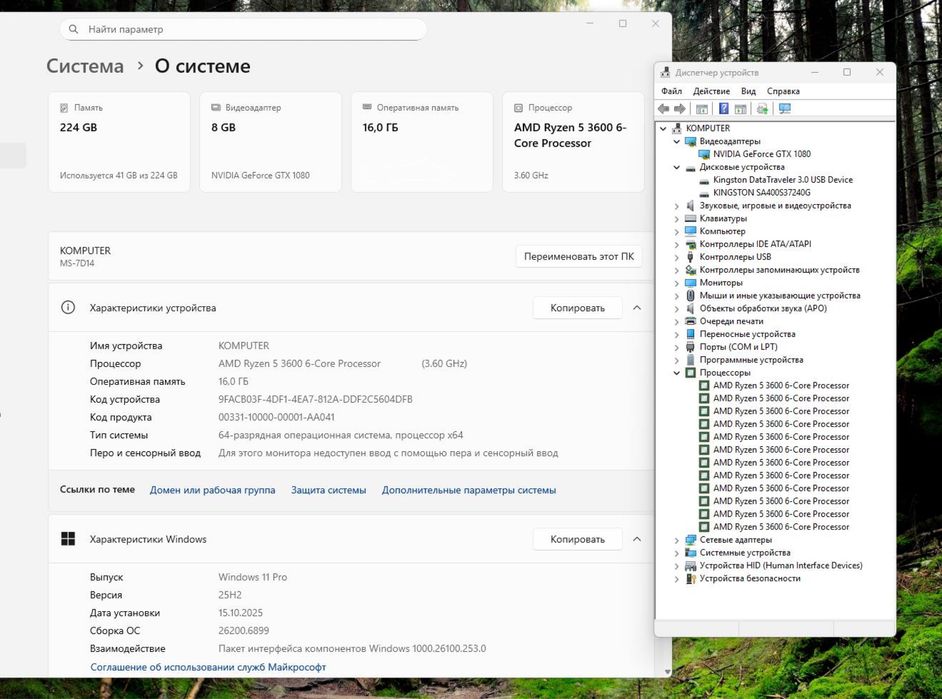Open Соглашение об использовании служб Майкрософт link
This screenshot has height=699, width=942.
pyautogui.click(x=208, y=667)
